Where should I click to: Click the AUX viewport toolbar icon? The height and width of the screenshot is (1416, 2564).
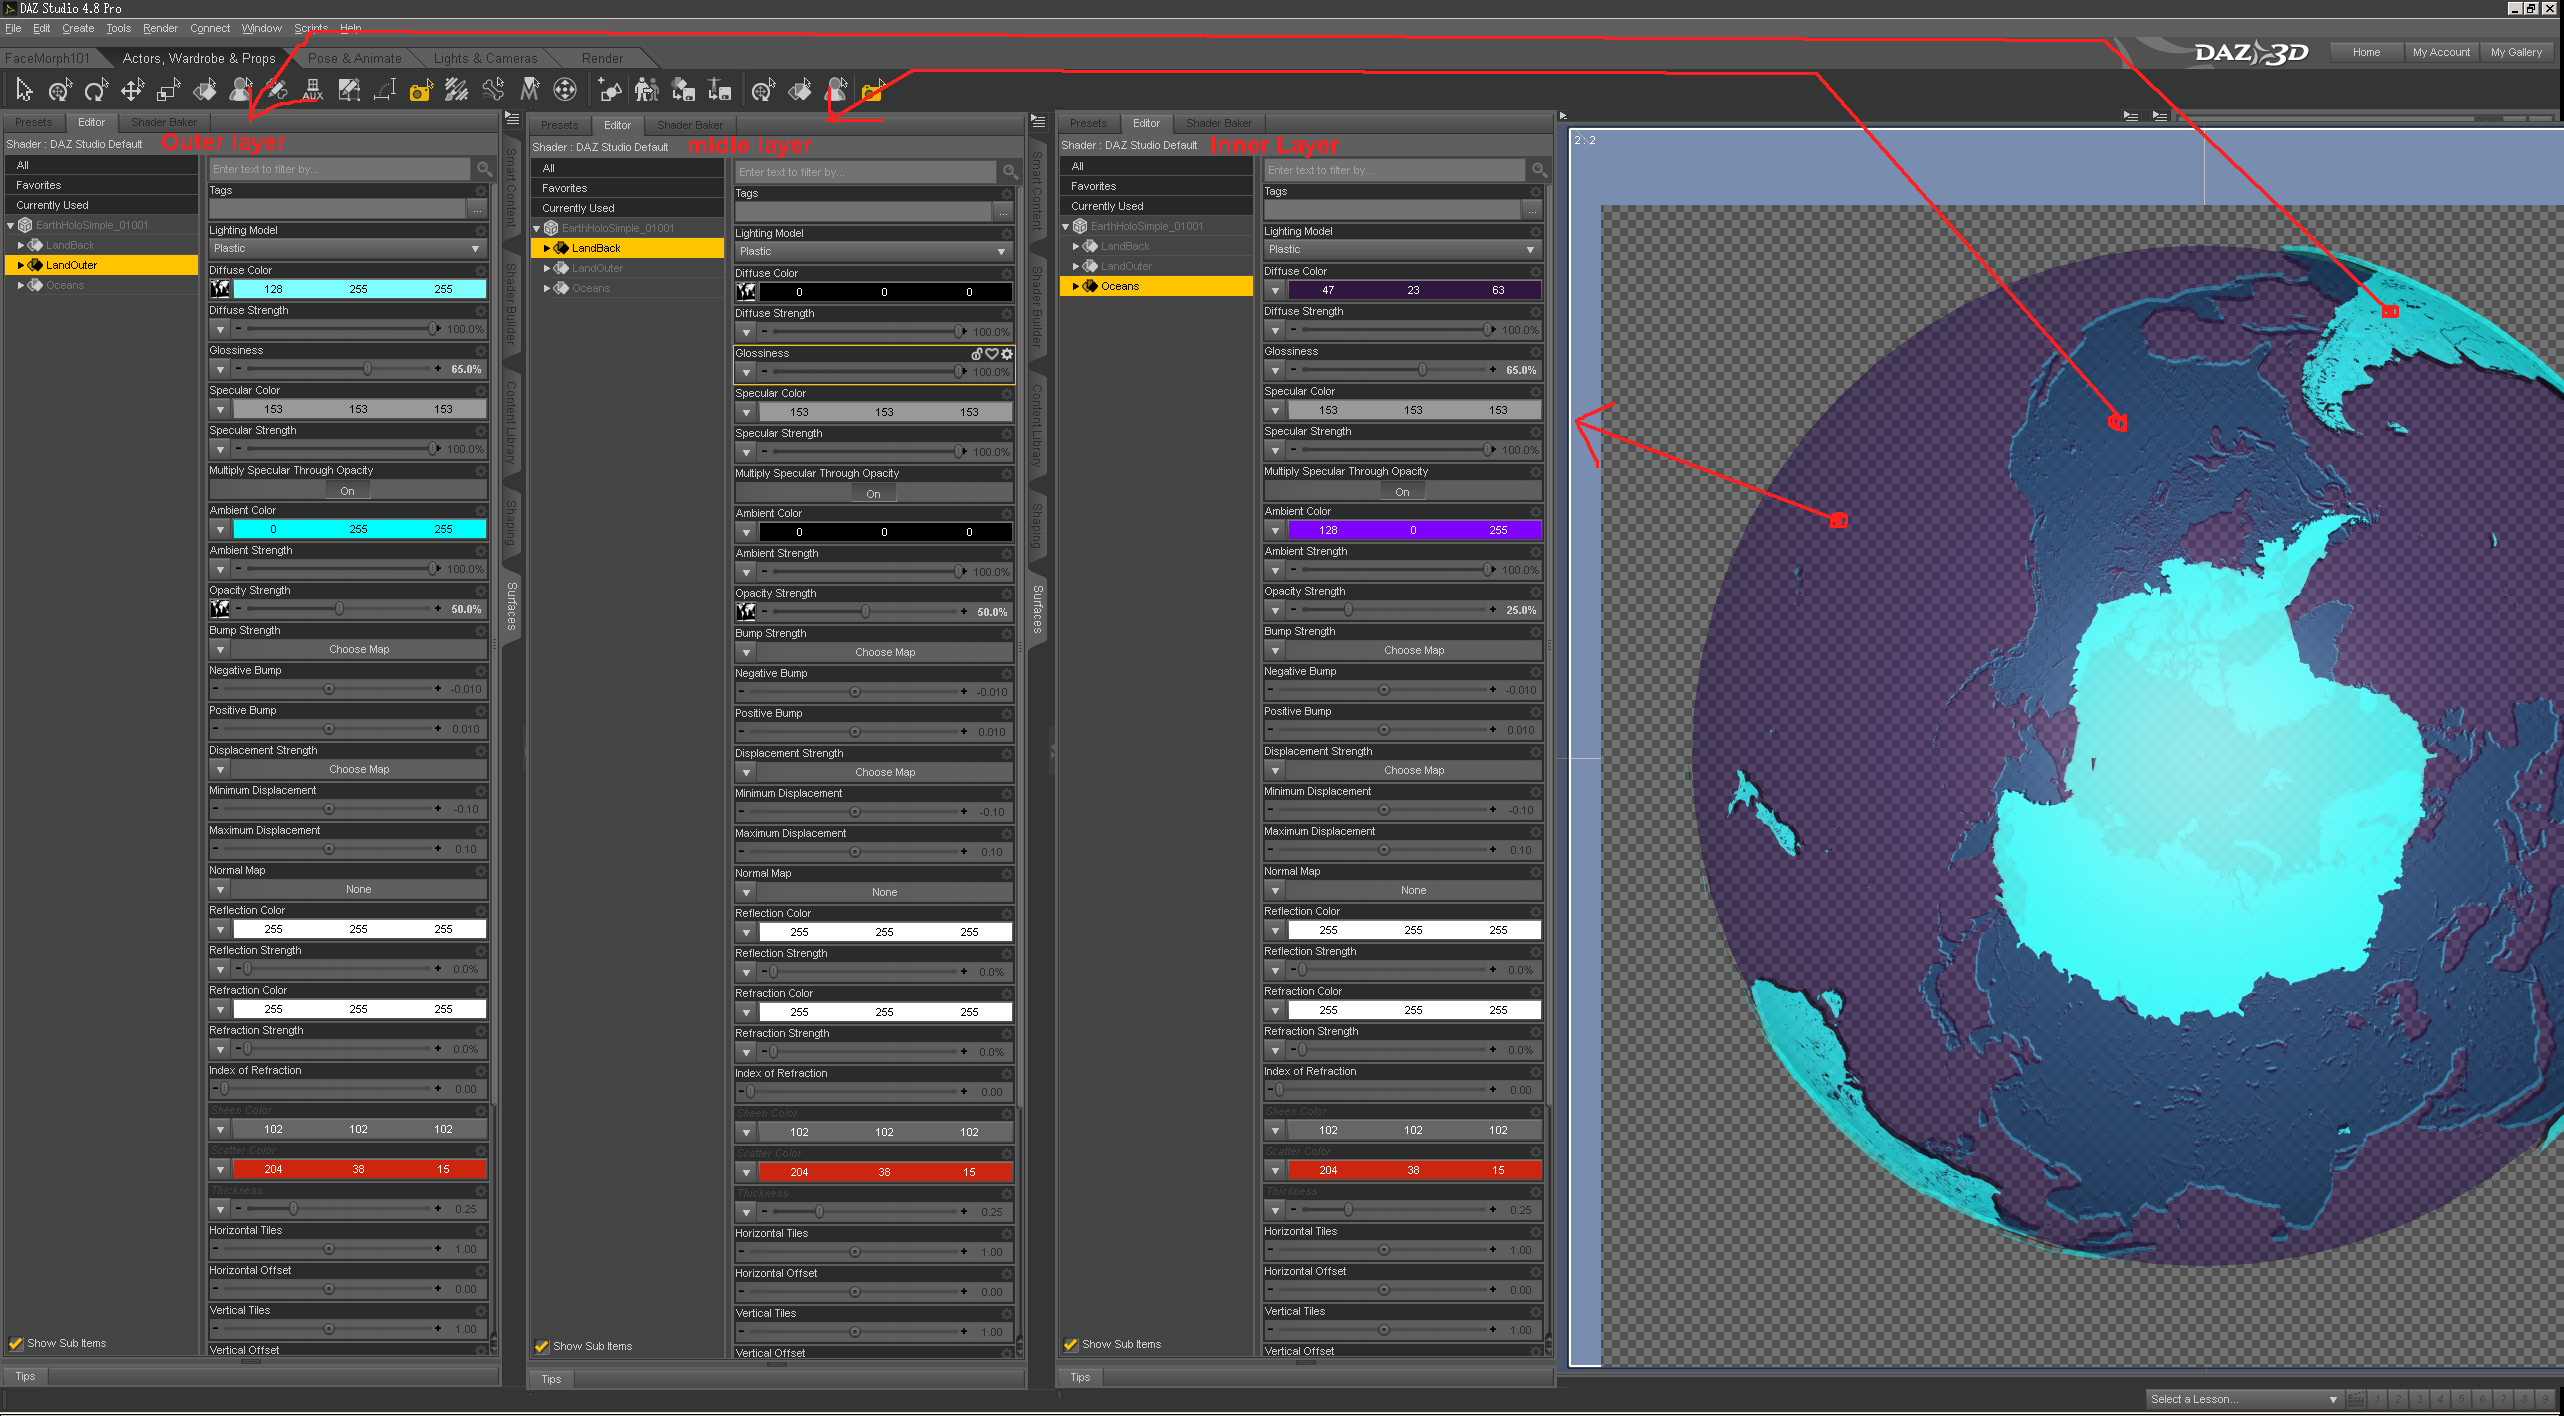point(313,92)
